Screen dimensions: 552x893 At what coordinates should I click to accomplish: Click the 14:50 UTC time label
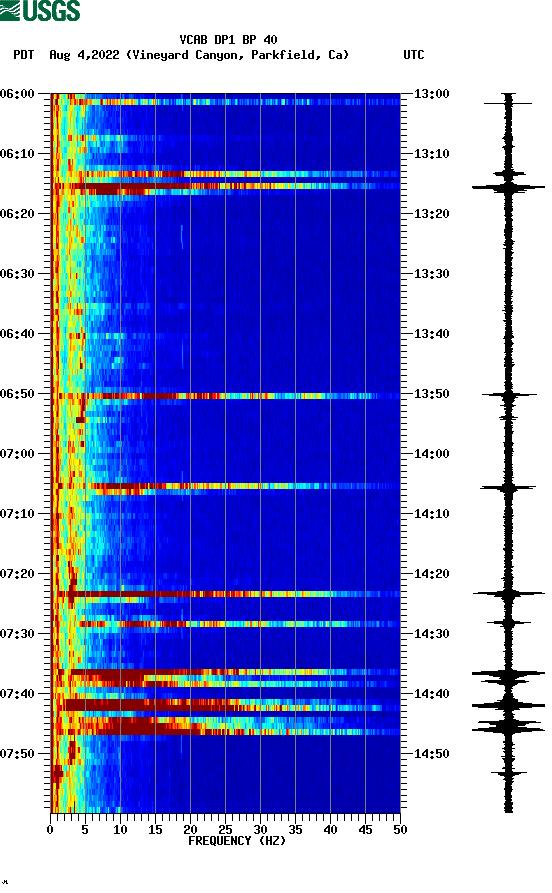click(431, 753)
